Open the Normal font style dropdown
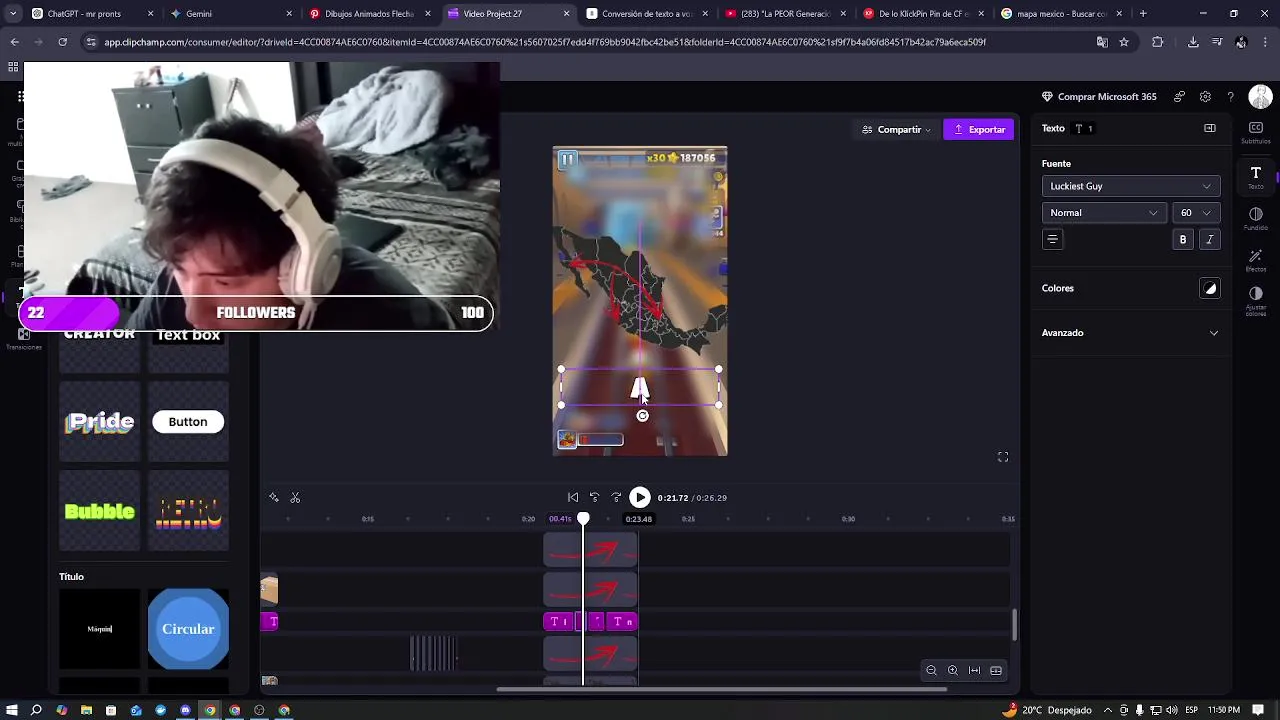The height and width of the screenshot is (720, 1280). tap(1104, 213)
